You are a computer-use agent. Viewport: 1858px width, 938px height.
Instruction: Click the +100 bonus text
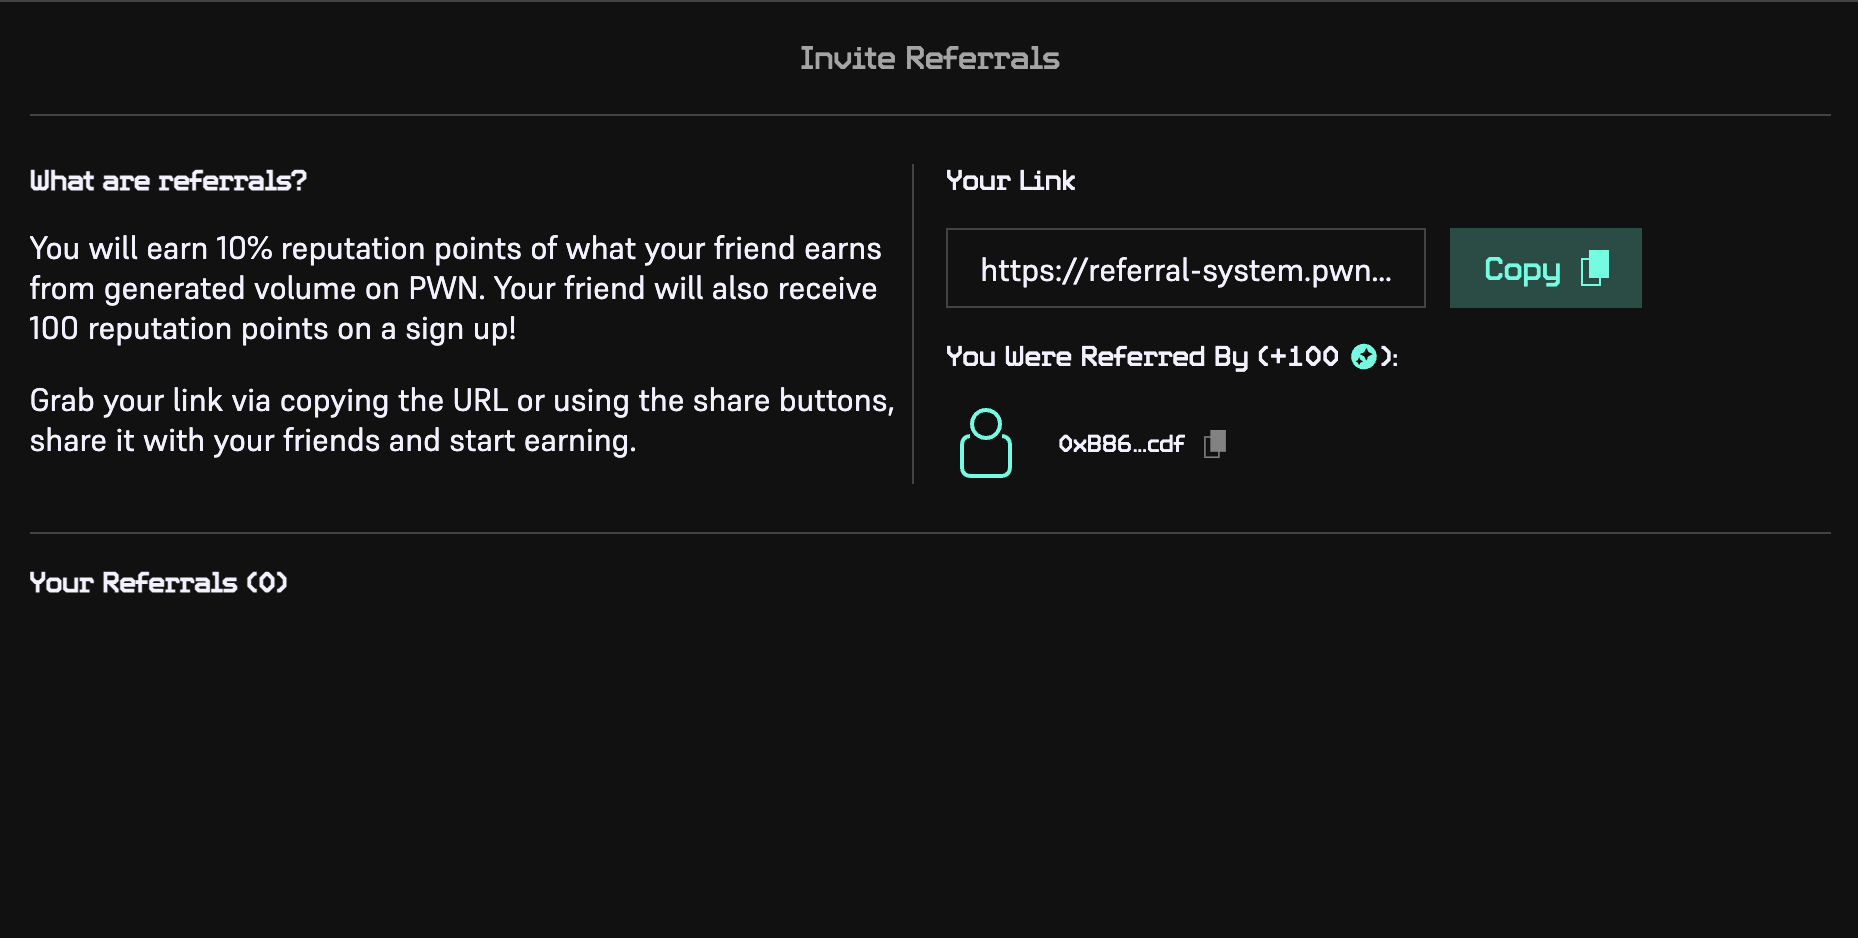click(x=1304, y=357)
